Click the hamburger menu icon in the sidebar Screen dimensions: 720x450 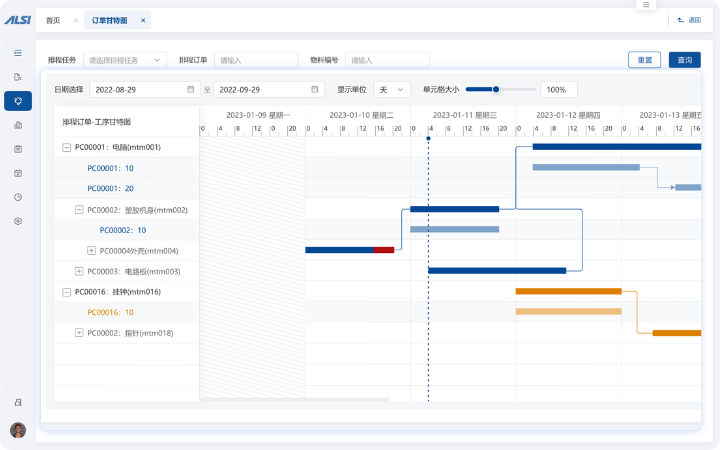click(18, 52)
